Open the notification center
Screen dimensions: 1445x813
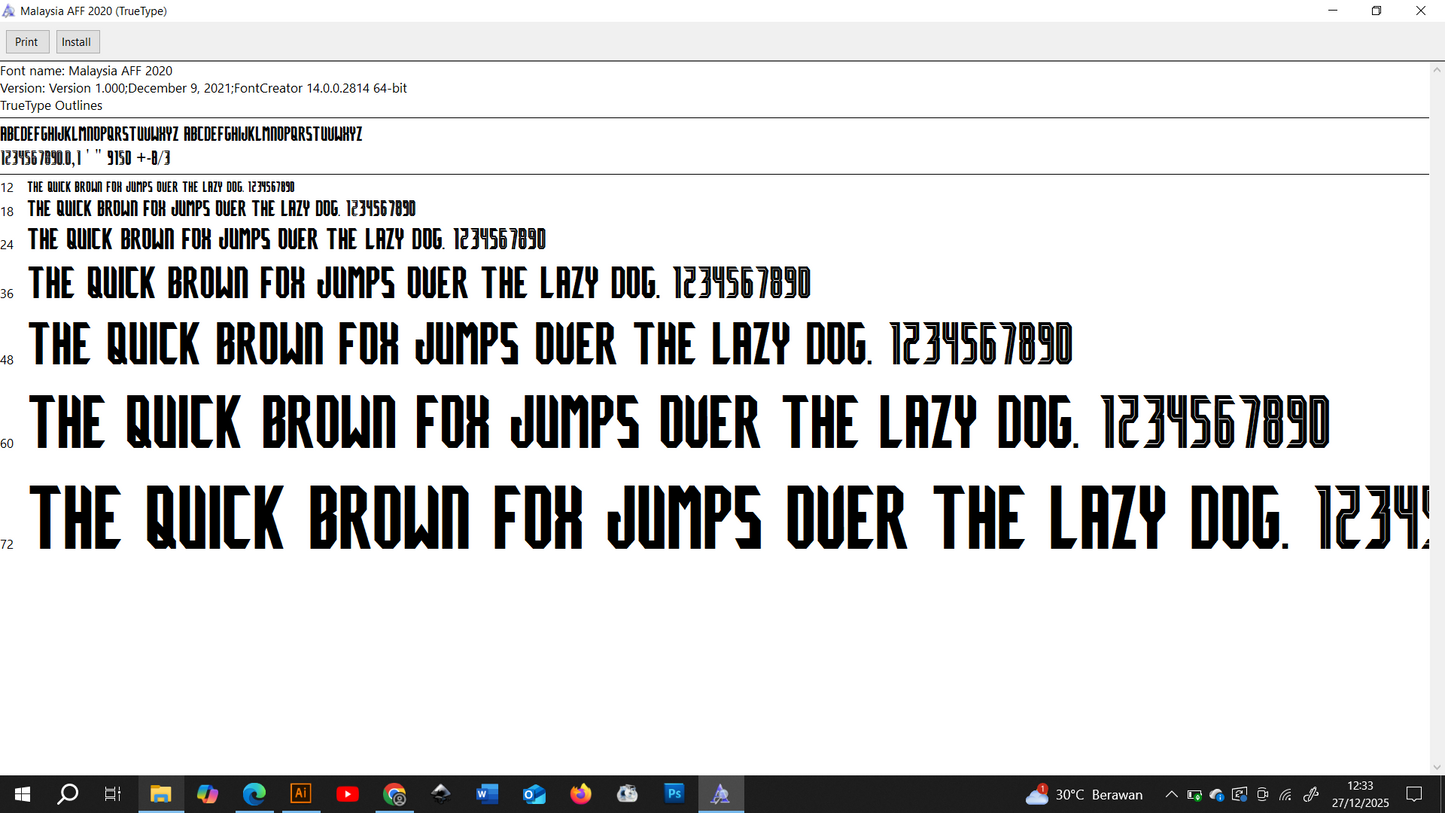click(1414, 794)
